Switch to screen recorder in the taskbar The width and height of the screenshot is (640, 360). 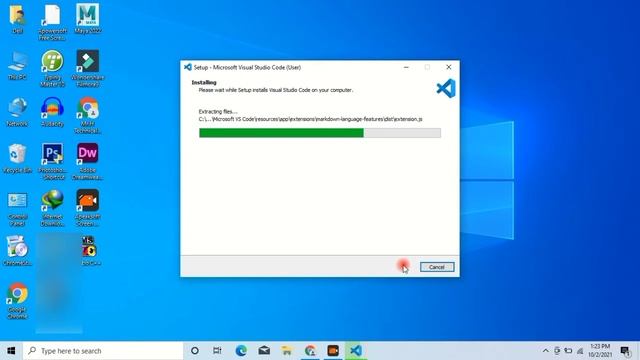click(333, 351)
